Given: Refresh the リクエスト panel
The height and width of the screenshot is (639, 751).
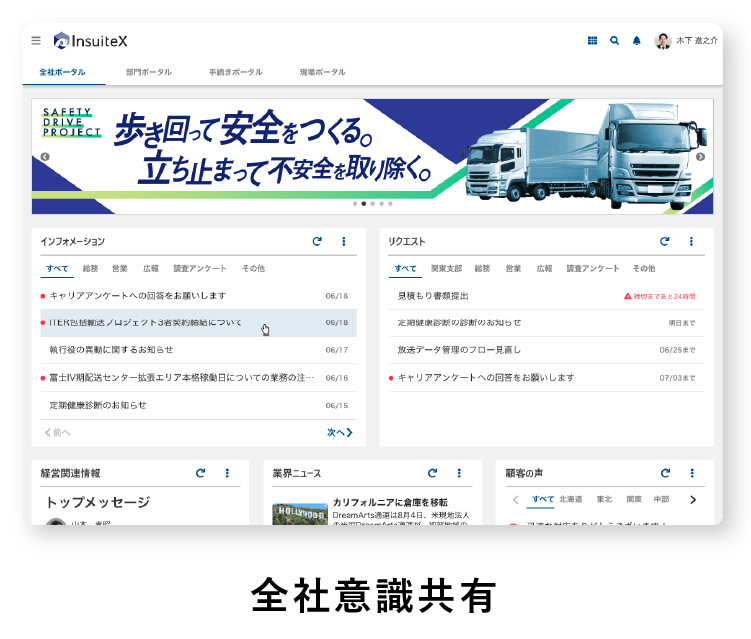Looking at the screenshot, I should [664, 241].
